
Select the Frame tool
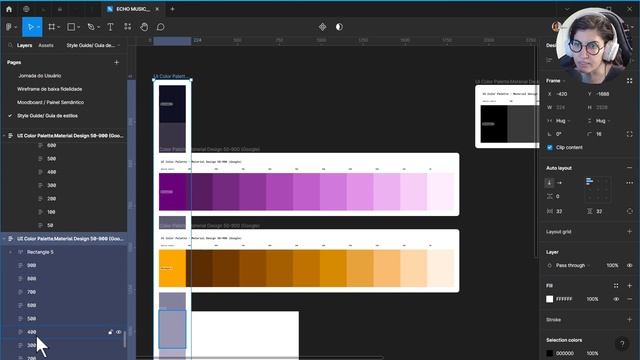click(x=51, y=27)
